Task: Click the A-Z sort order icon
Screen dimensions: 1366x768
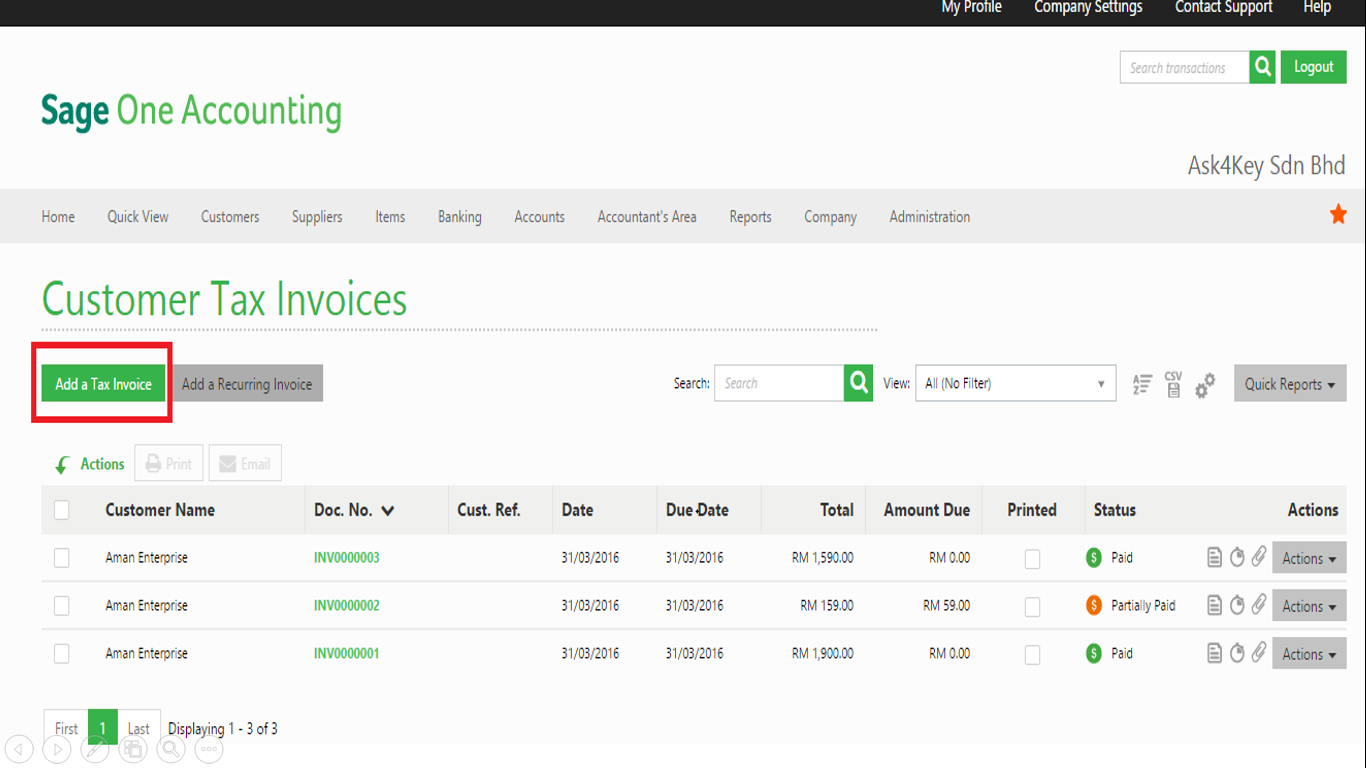Action: (1142, 384)
